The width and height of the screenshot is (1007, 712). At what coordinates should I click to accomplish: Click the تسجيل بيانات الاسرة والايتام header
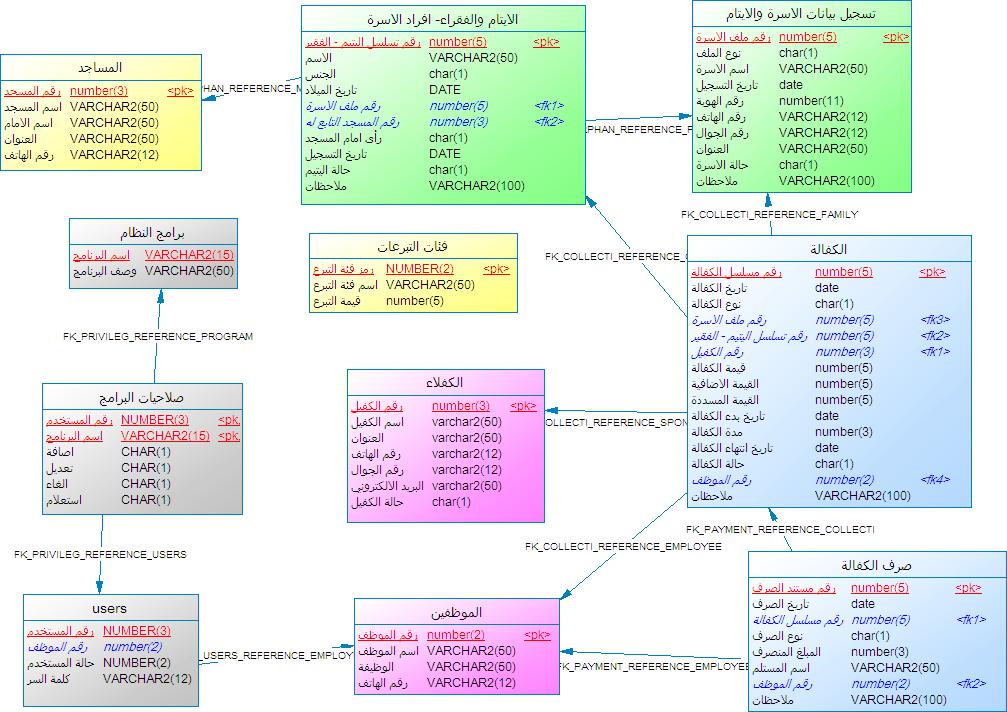click(801, 14)
